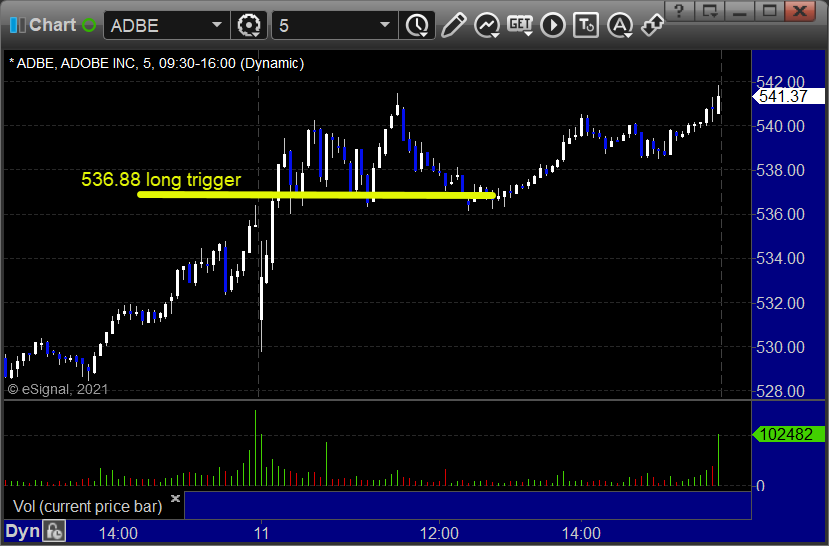Image resolution: width=829 pixels, height=546 pixels.
Task: Open help with the question mark button
Action: (x=679, y=11)
